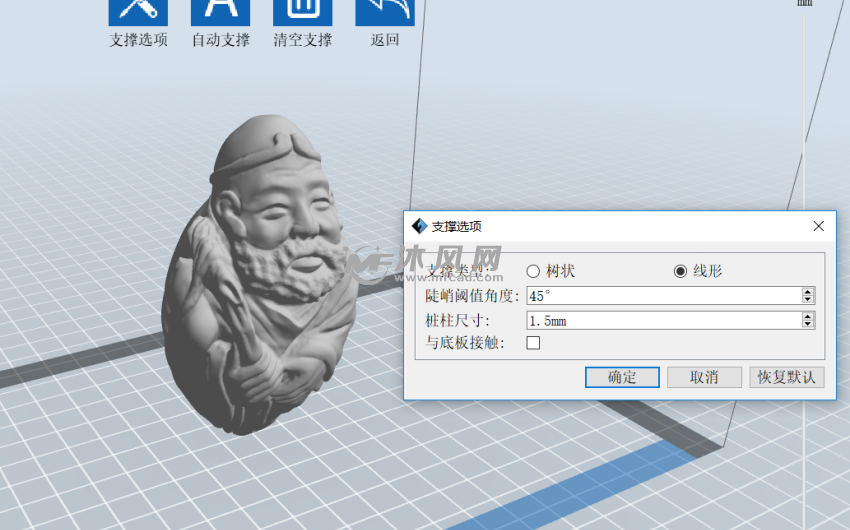This screenshot has height=530, width=850.
Task: Close the 支撑选项 dialog
Action: pyautogui.click(x=819, y=226)
